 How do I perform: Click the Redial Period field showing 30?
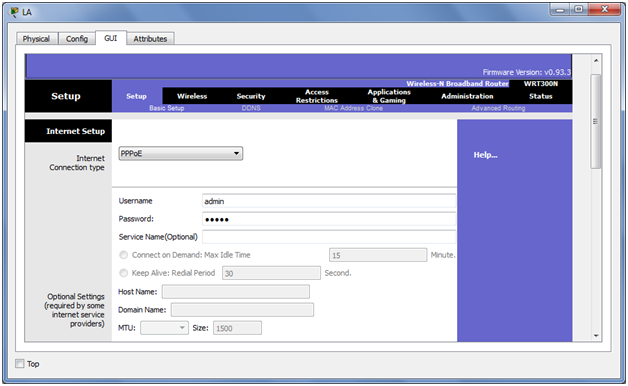pyautogui.click(x=271, y=273)
